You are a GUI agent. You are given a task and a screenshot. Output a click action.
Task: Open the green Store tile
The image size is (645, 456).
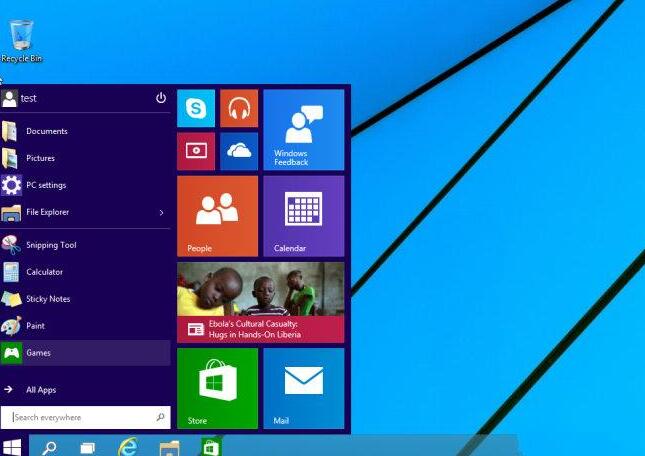click(x=218, y=389)
